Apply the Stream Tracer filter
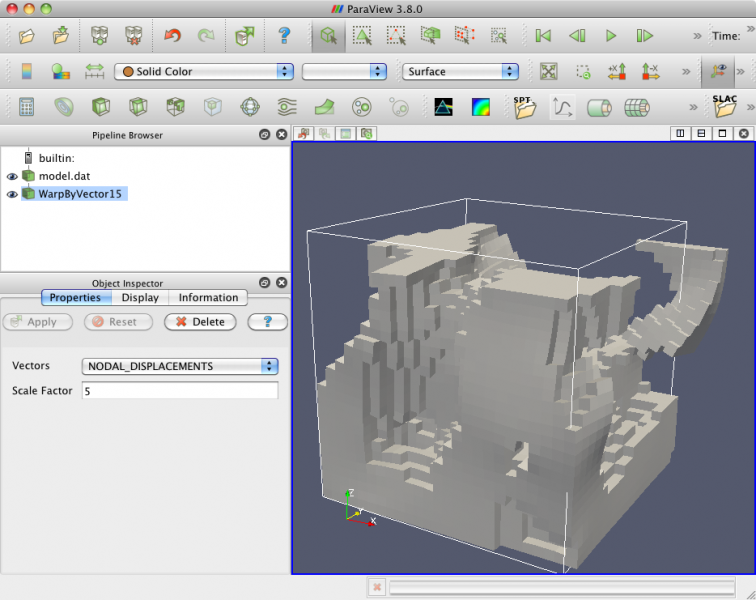This screenshot has width=756, height=600. pyautogui.click(x=287, y=107)
